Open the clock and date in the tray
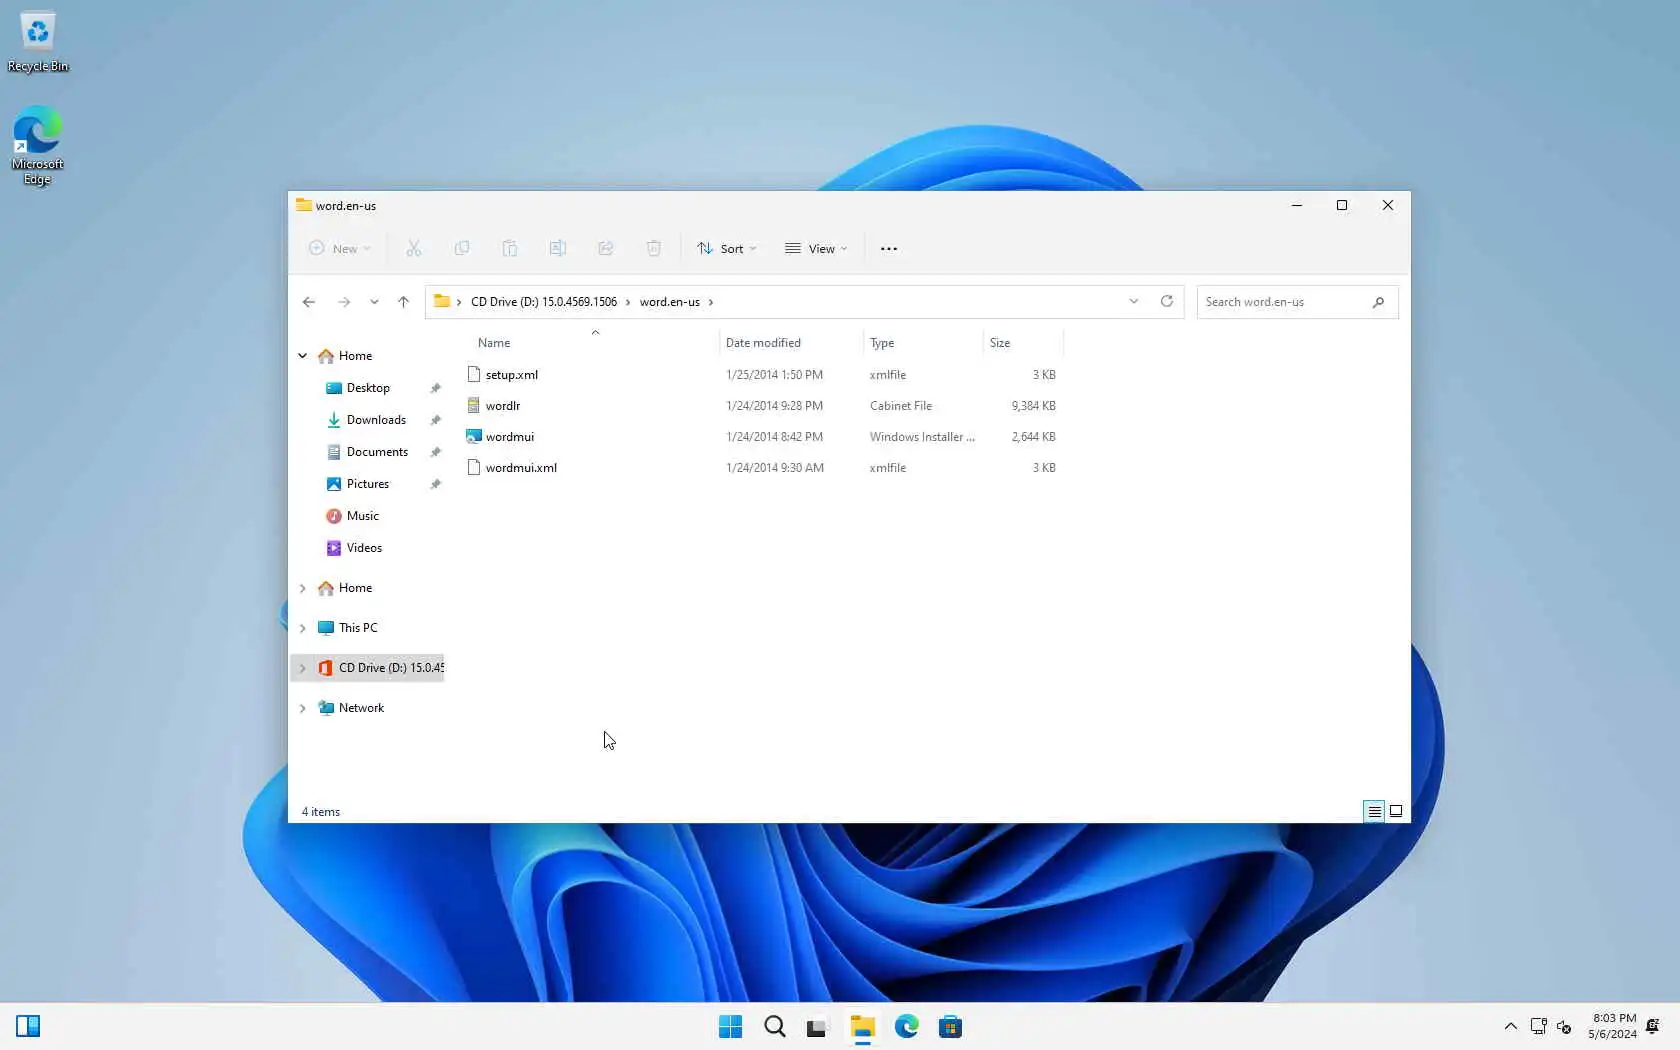Viewport: 1680px width, 1050px height. pyautogui.click(x=1612, y=1026)
